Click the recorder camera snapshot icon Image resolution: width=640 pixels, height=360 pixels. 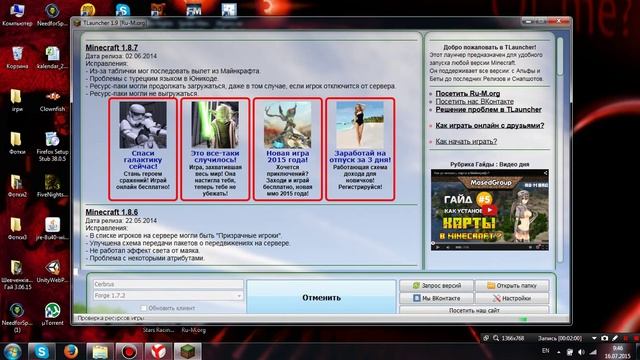604,338
